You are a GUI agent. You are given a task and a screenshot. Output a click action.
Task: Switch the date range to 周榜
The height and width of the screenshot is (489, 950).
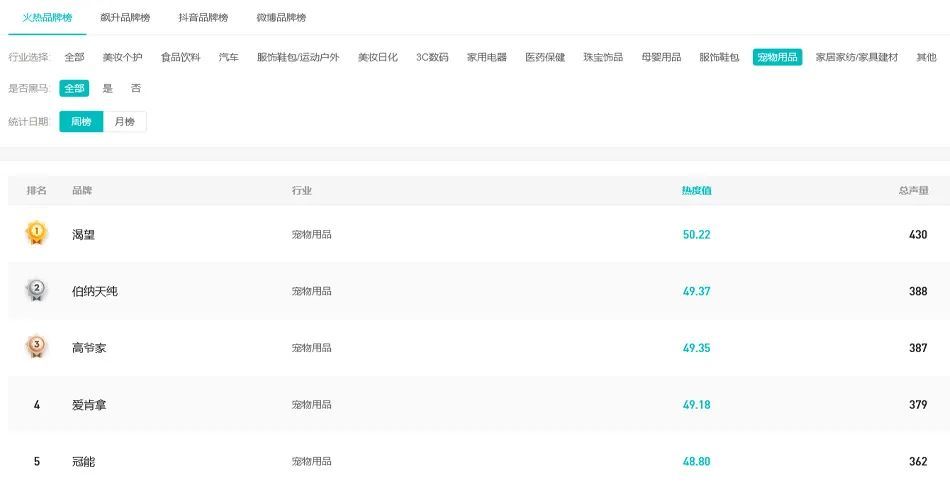tap(81, 122)
